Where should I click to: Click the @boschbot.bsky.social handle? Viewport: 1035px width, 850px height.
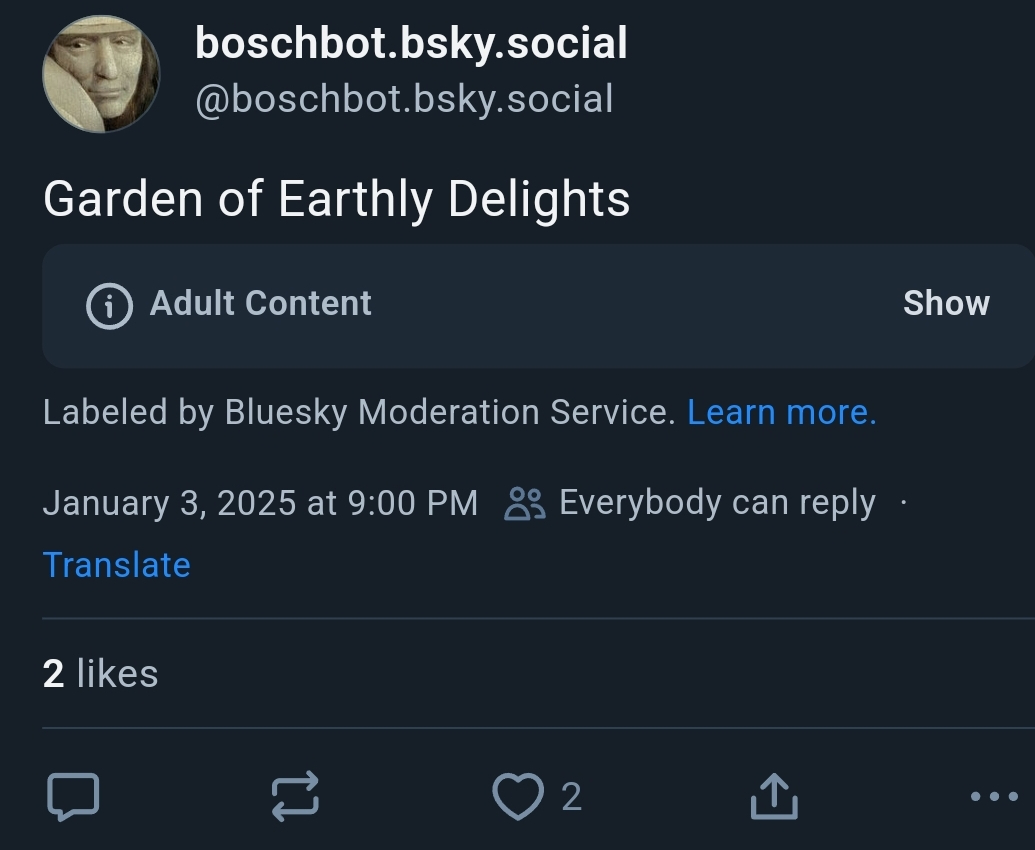click(404, 99)
